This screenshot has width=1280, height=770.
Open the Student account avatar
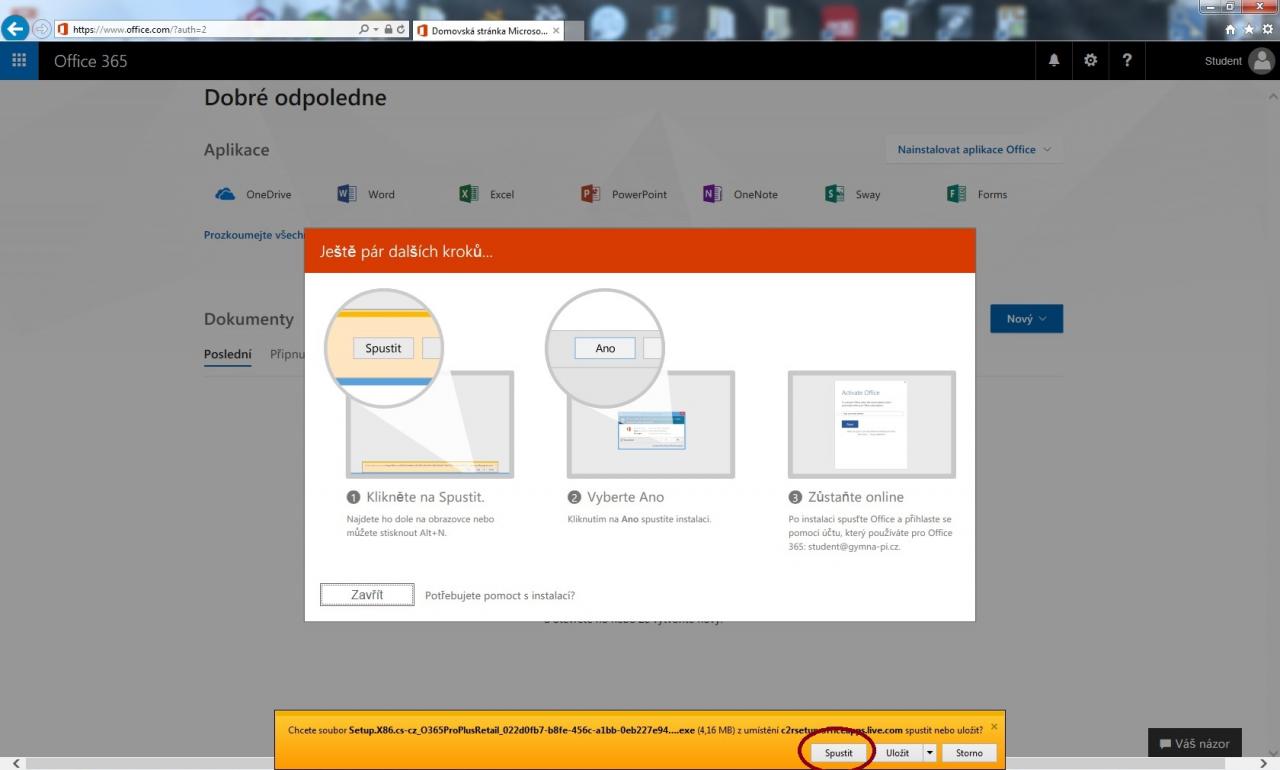pos(1261,61)
